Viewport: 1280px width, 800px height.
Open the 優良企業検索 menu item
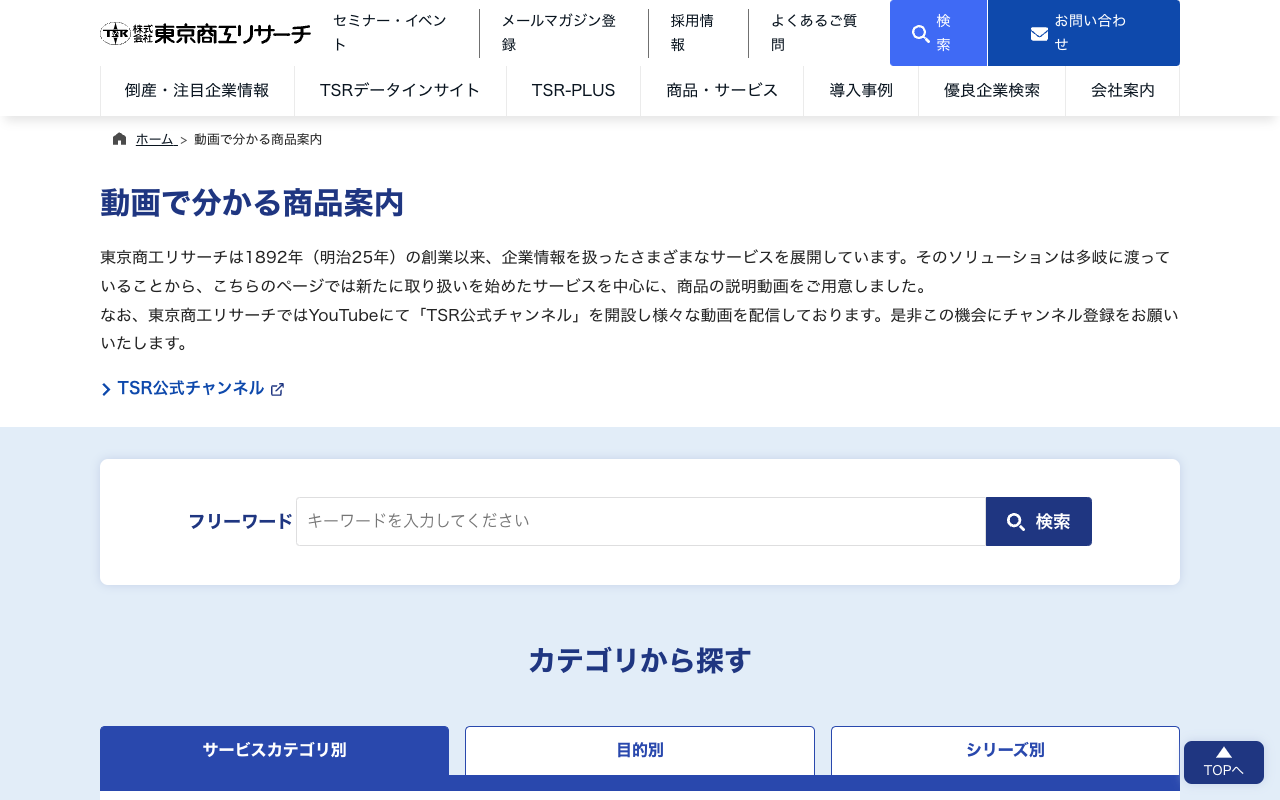[992, 91]
